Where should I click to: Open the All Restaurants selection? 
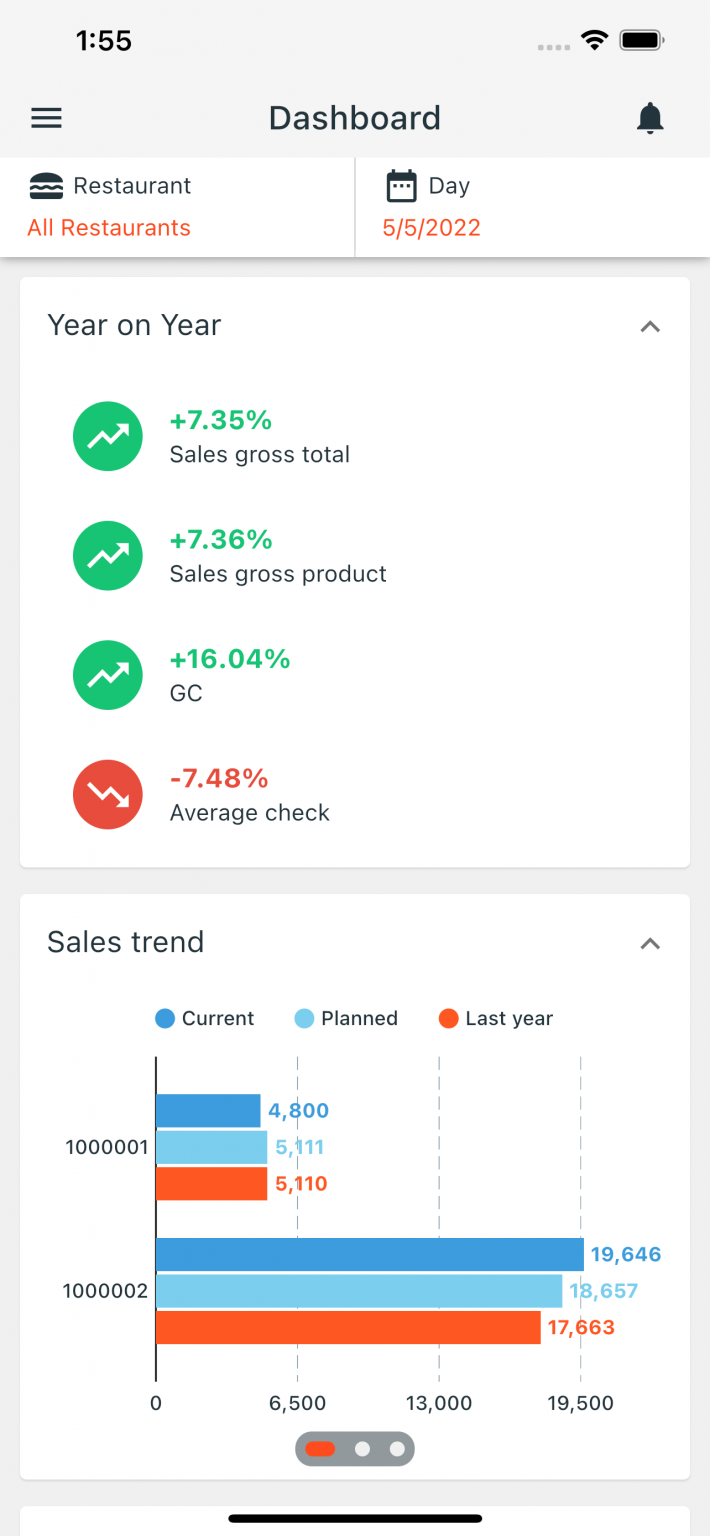pyautogui.click(x=109, y=227)
